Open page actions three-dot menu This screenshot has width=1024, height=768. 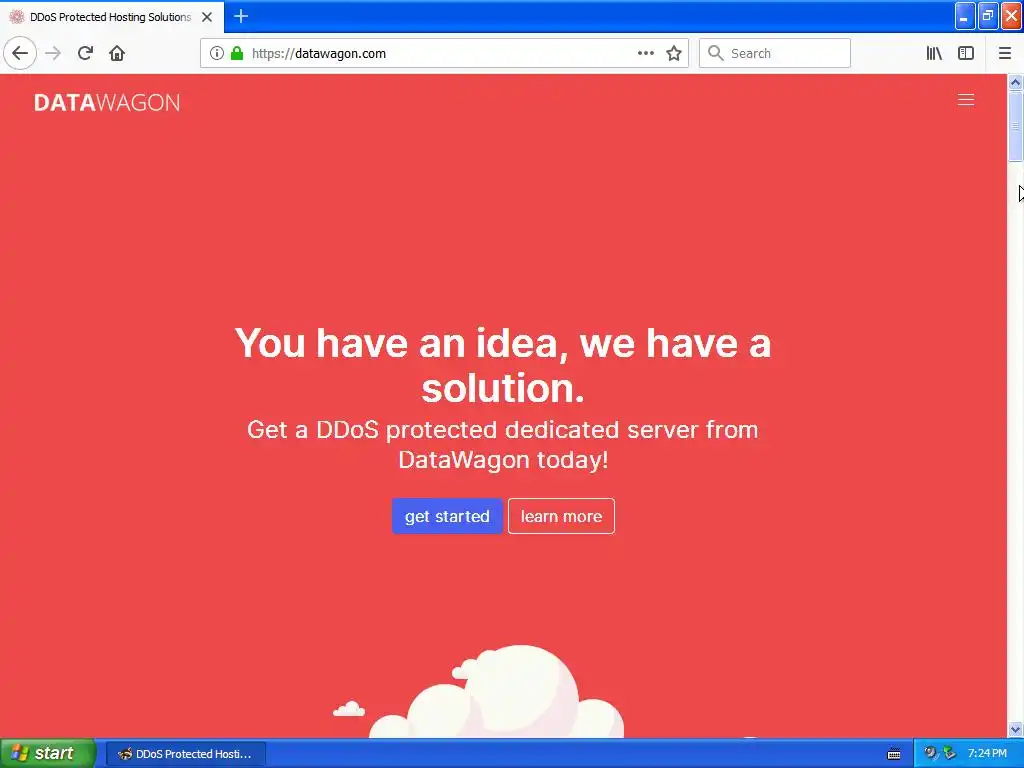[x=645, y=54]
